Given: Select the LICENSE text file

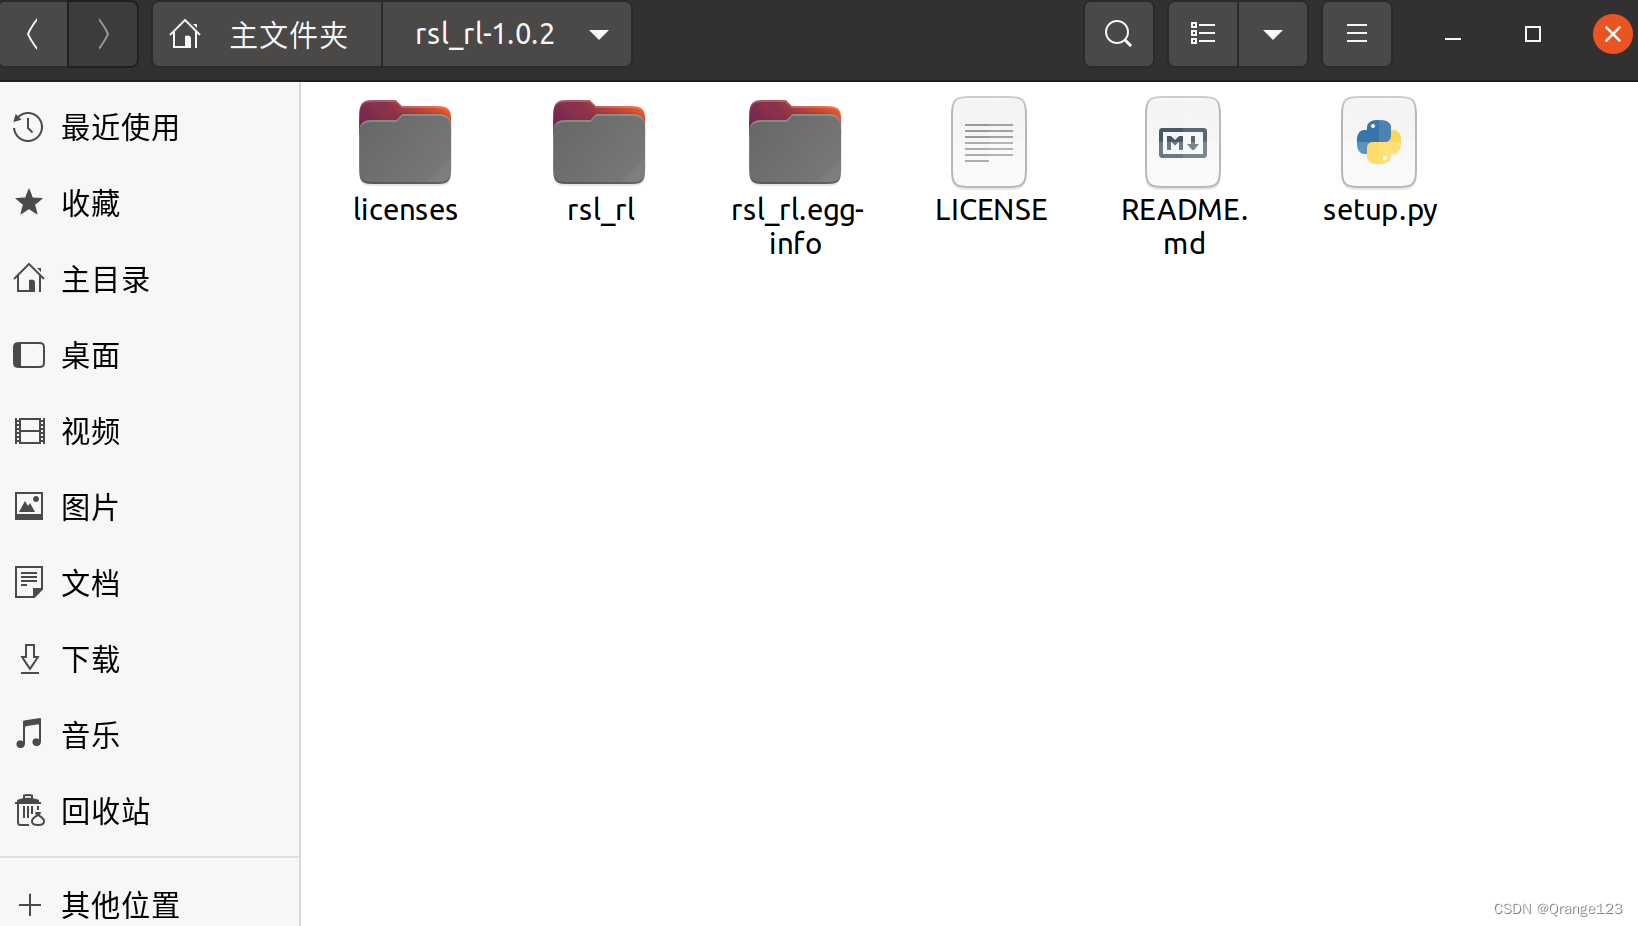Looking at the screenshot, I should tap(990, 162).
